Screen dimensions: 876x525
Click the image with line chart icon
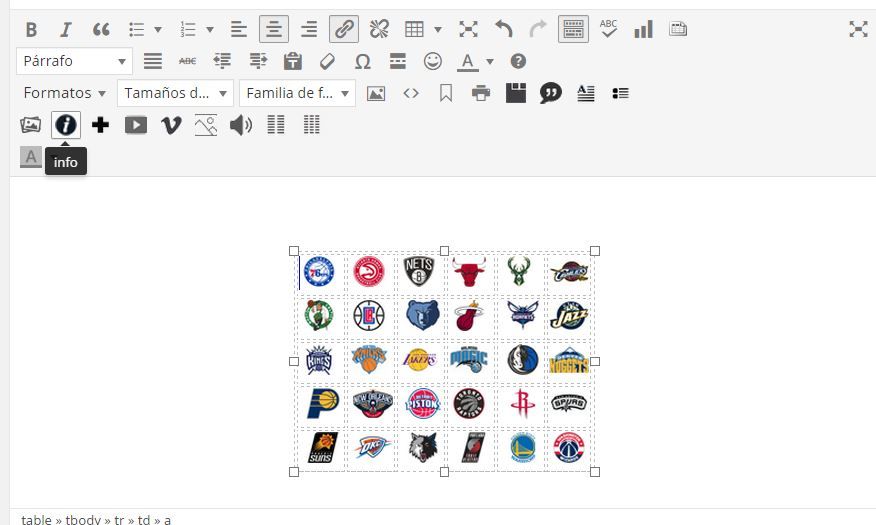pos(206,125)
